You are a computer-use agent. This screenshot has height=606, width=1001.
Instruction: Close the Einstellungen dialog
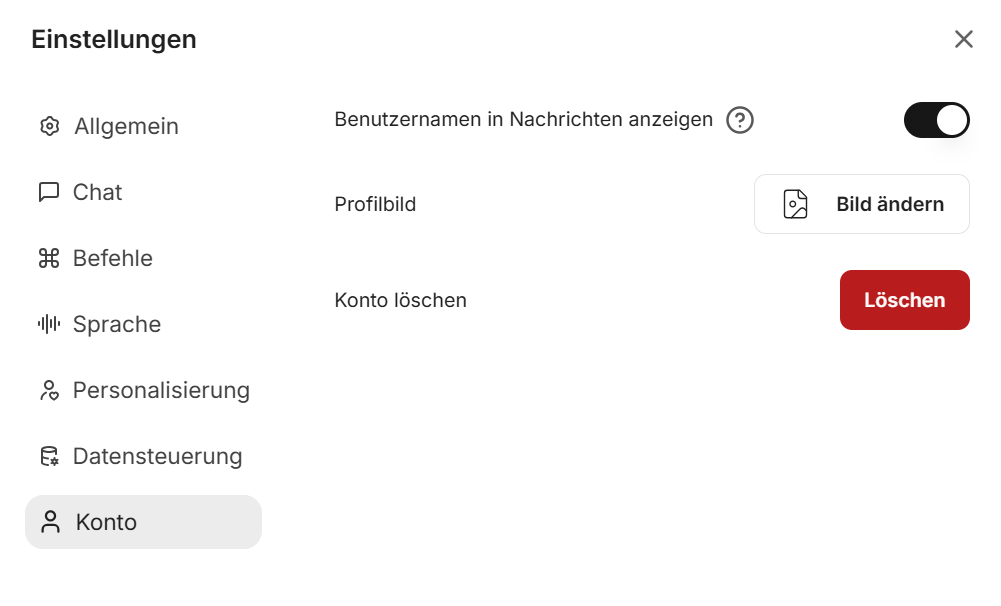[963, 39]
